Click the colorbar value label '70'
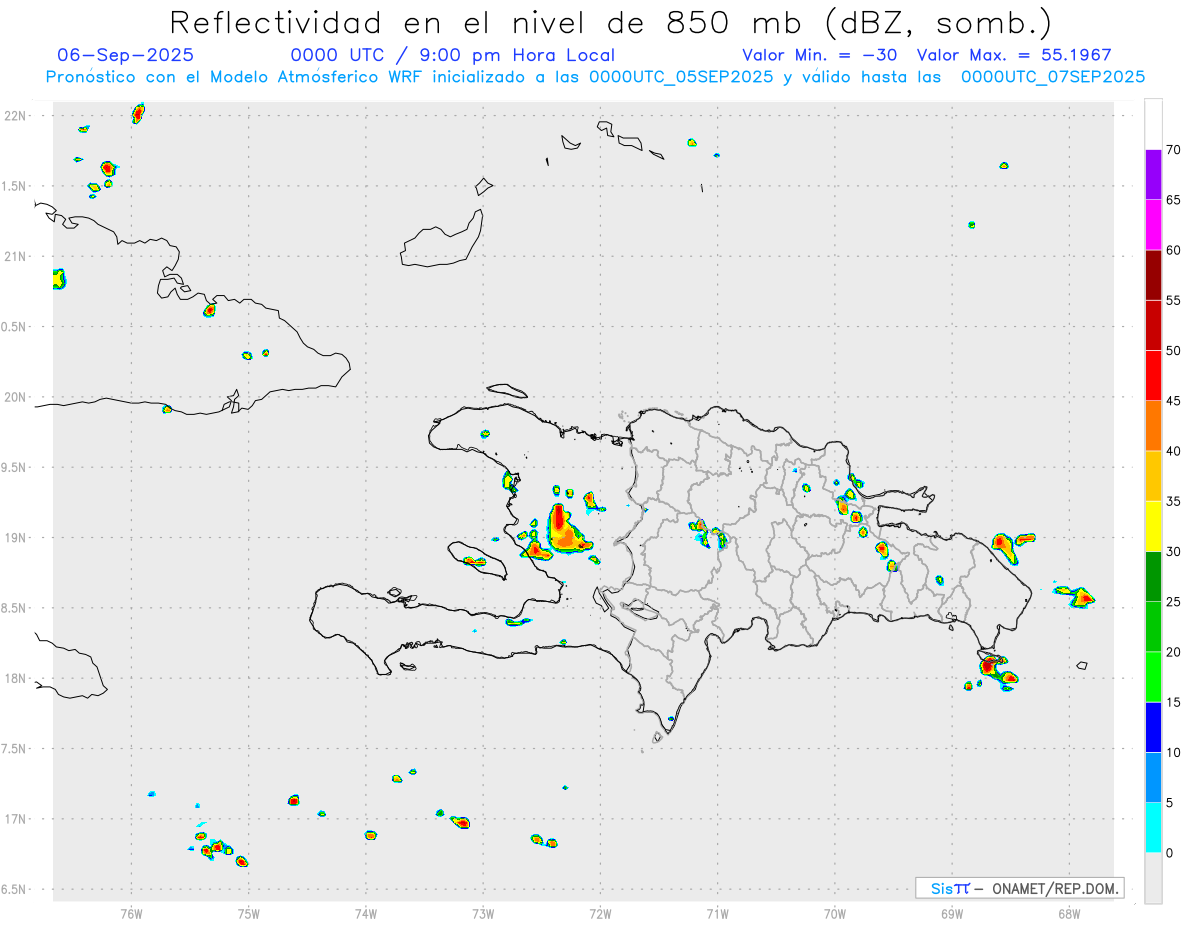The height and width of the screenshot is (927, 1200). (1173, 150)
